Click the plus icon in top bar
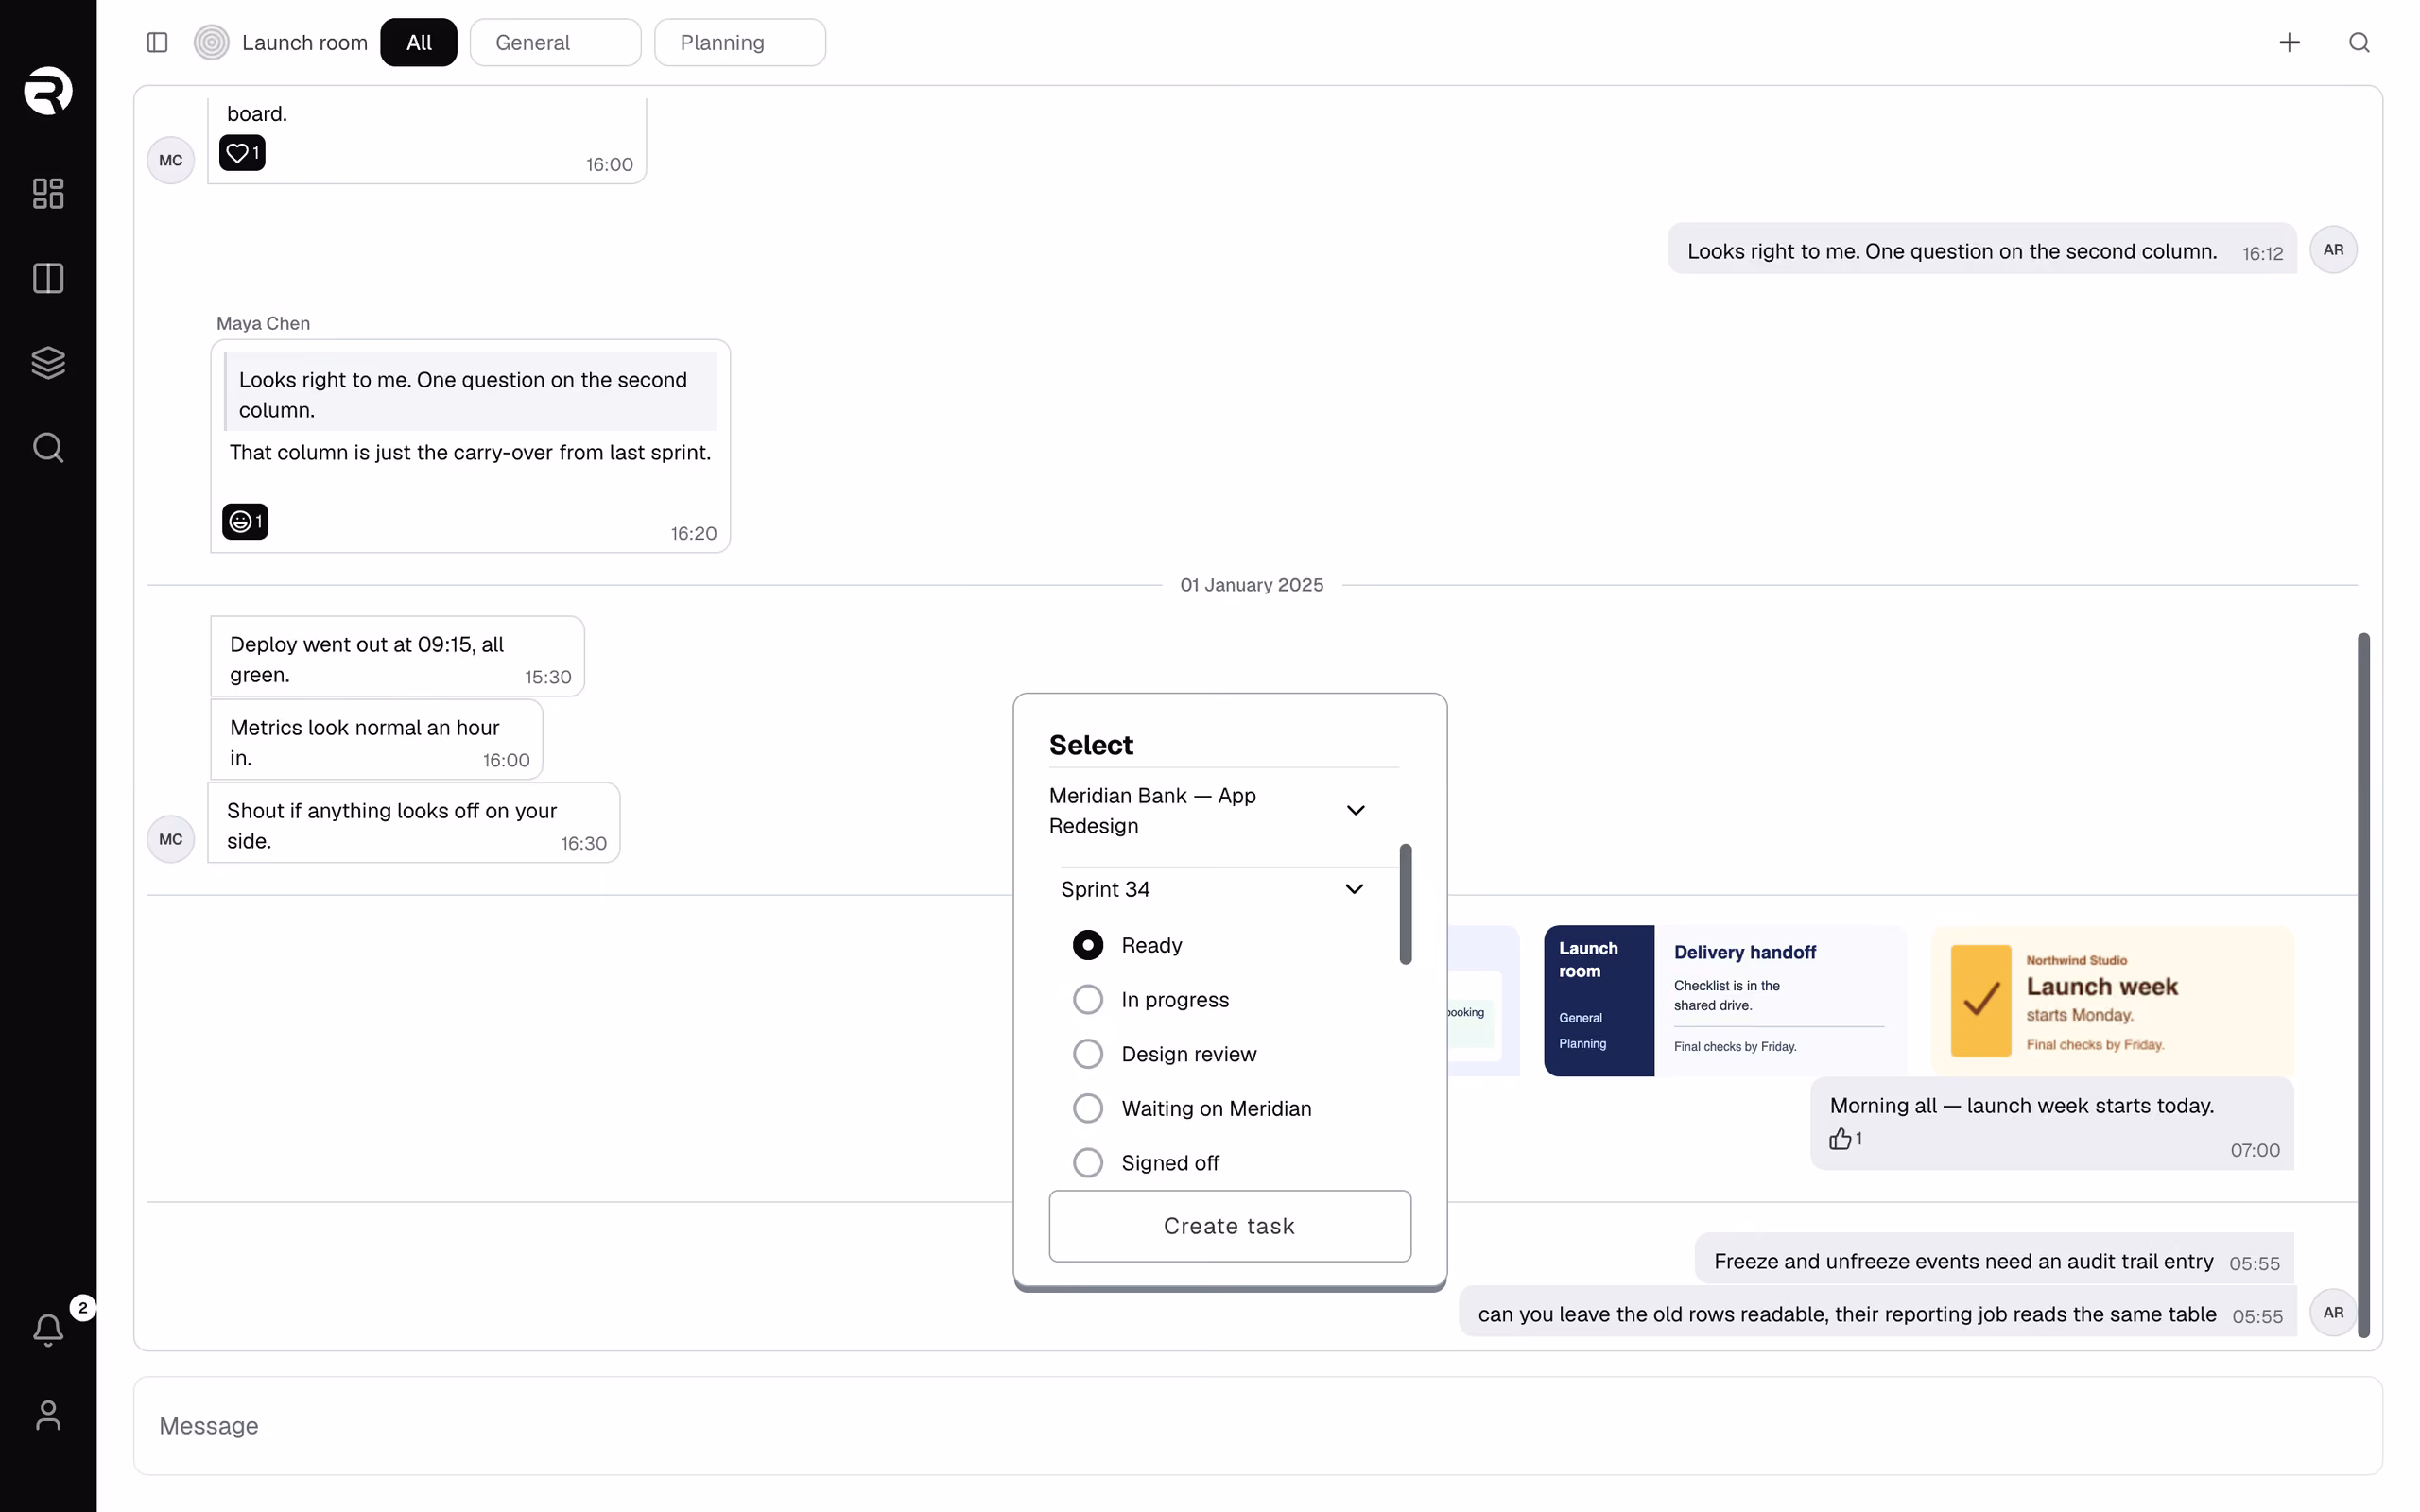2420x1512 pixels. point(2289,42)
